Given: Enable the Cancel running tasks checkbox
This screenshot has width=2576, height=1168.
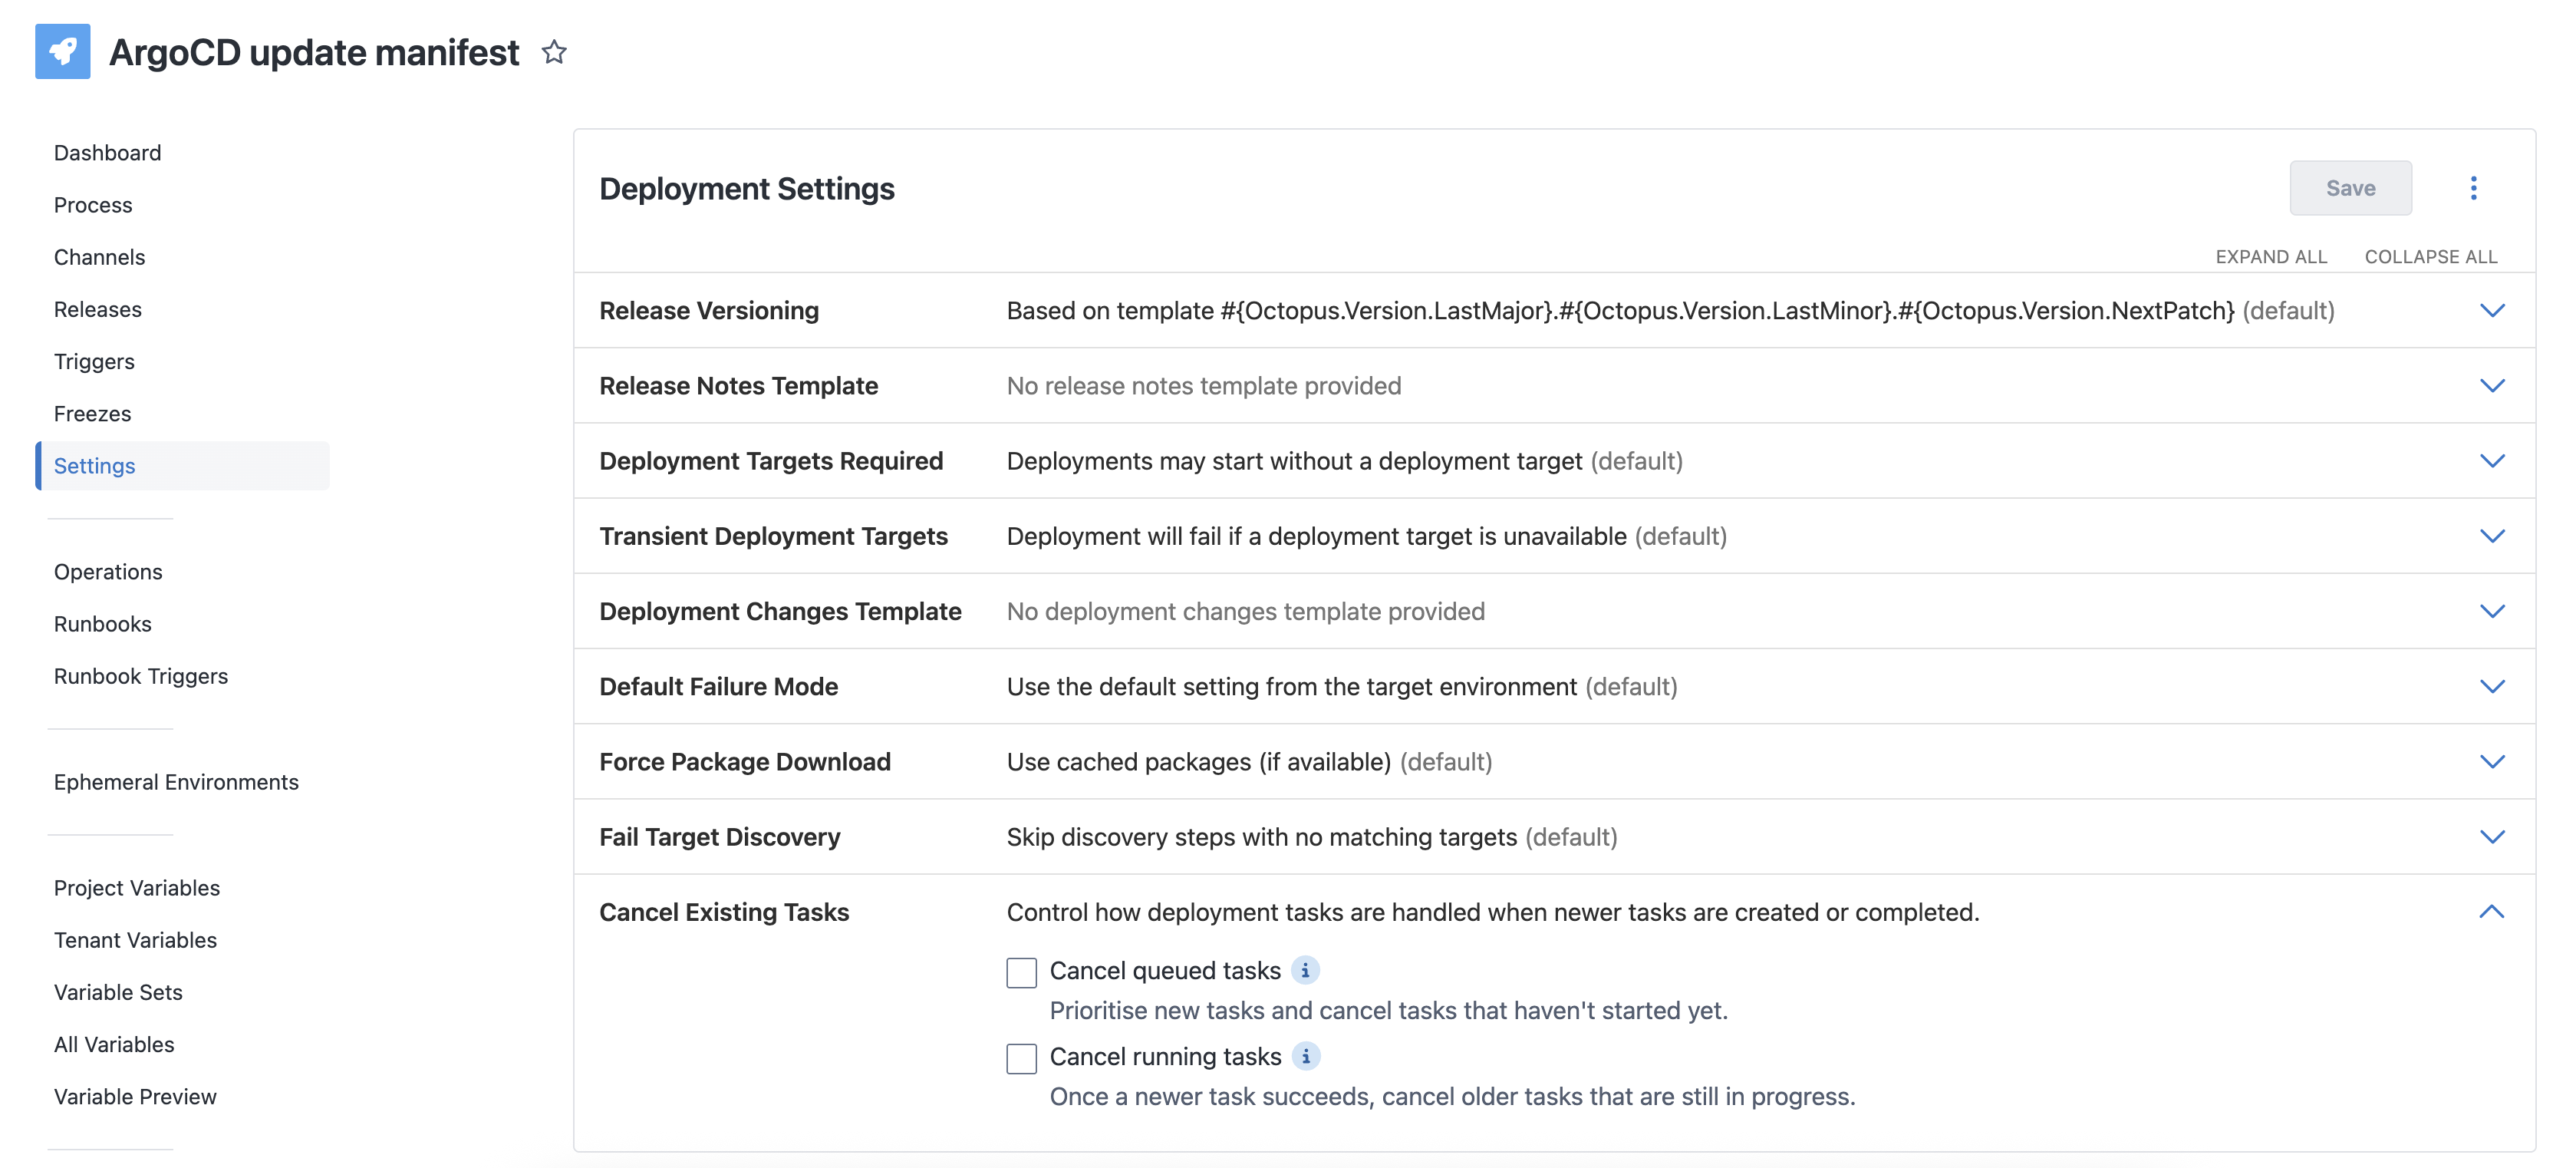Looking at the screenshot, I should 1020,1057.
